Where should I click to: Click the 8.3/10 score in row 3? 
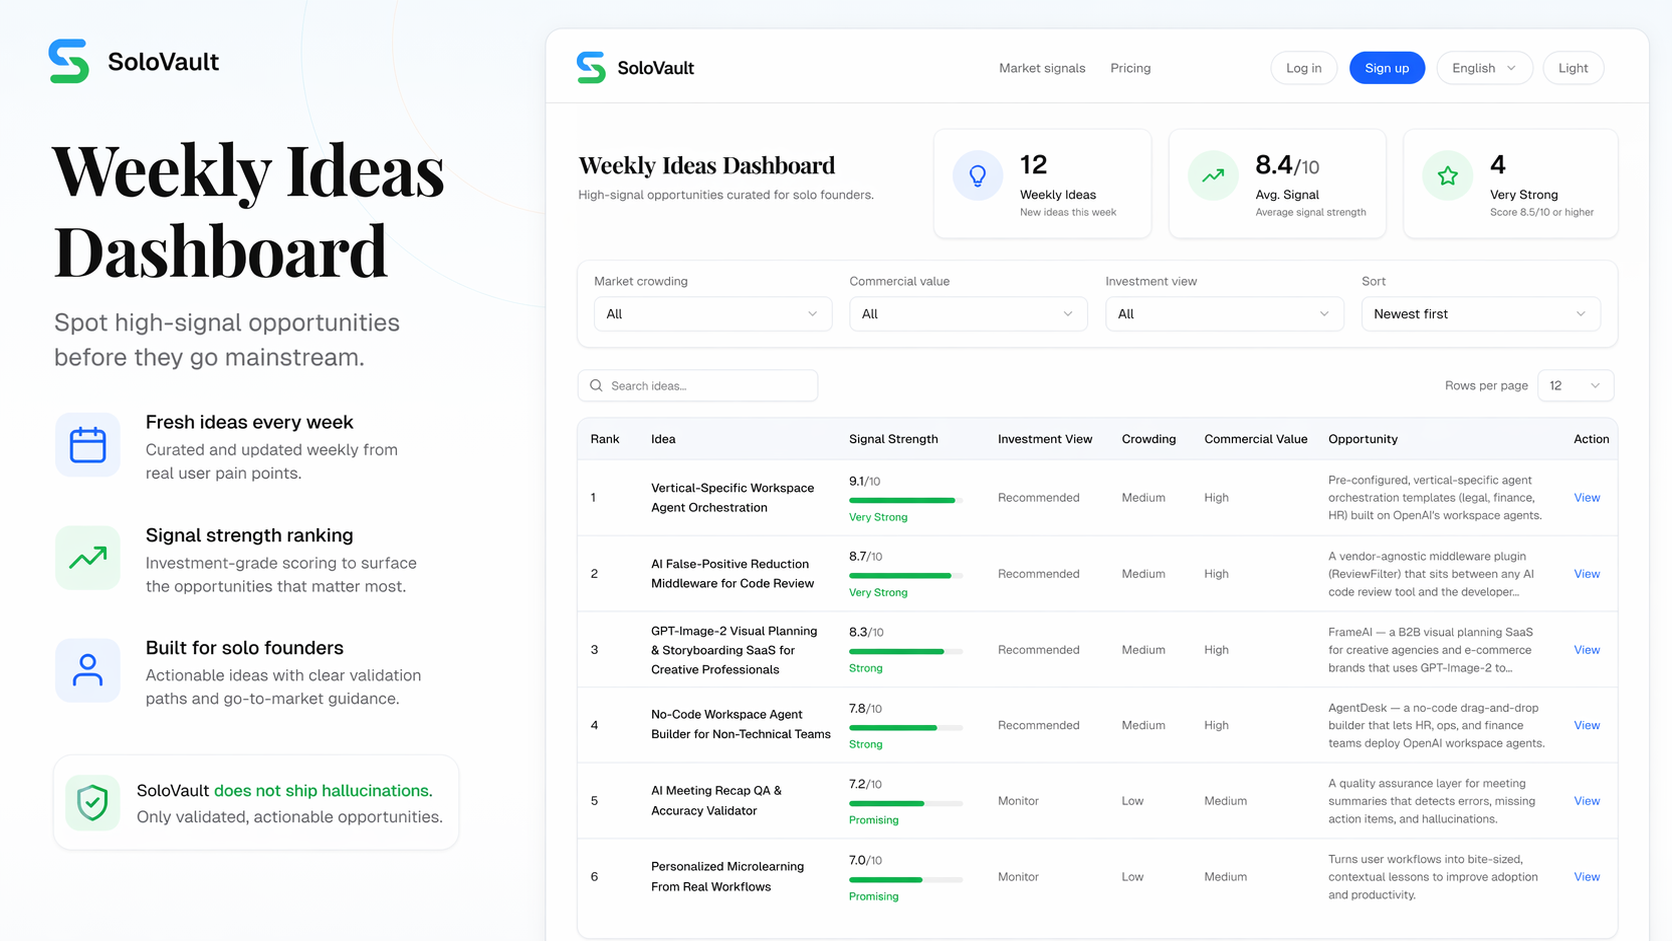866,632
